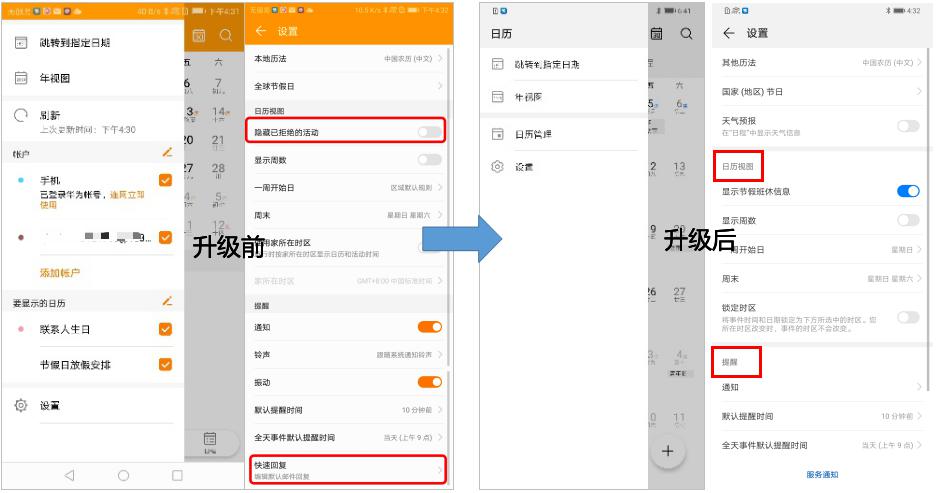This screenshot has height=493, width=938.
Task: Turn off the orange 振动 switch
Action: tap(430, 382)
